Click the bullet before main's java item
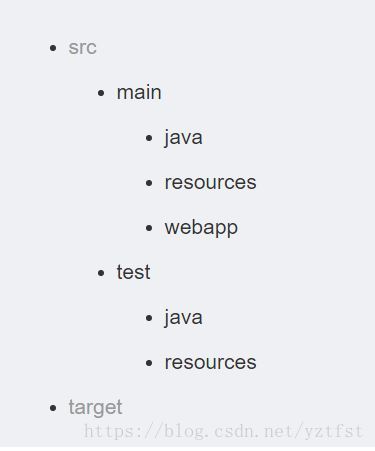The image size is (375, 451). coord(149,138)
